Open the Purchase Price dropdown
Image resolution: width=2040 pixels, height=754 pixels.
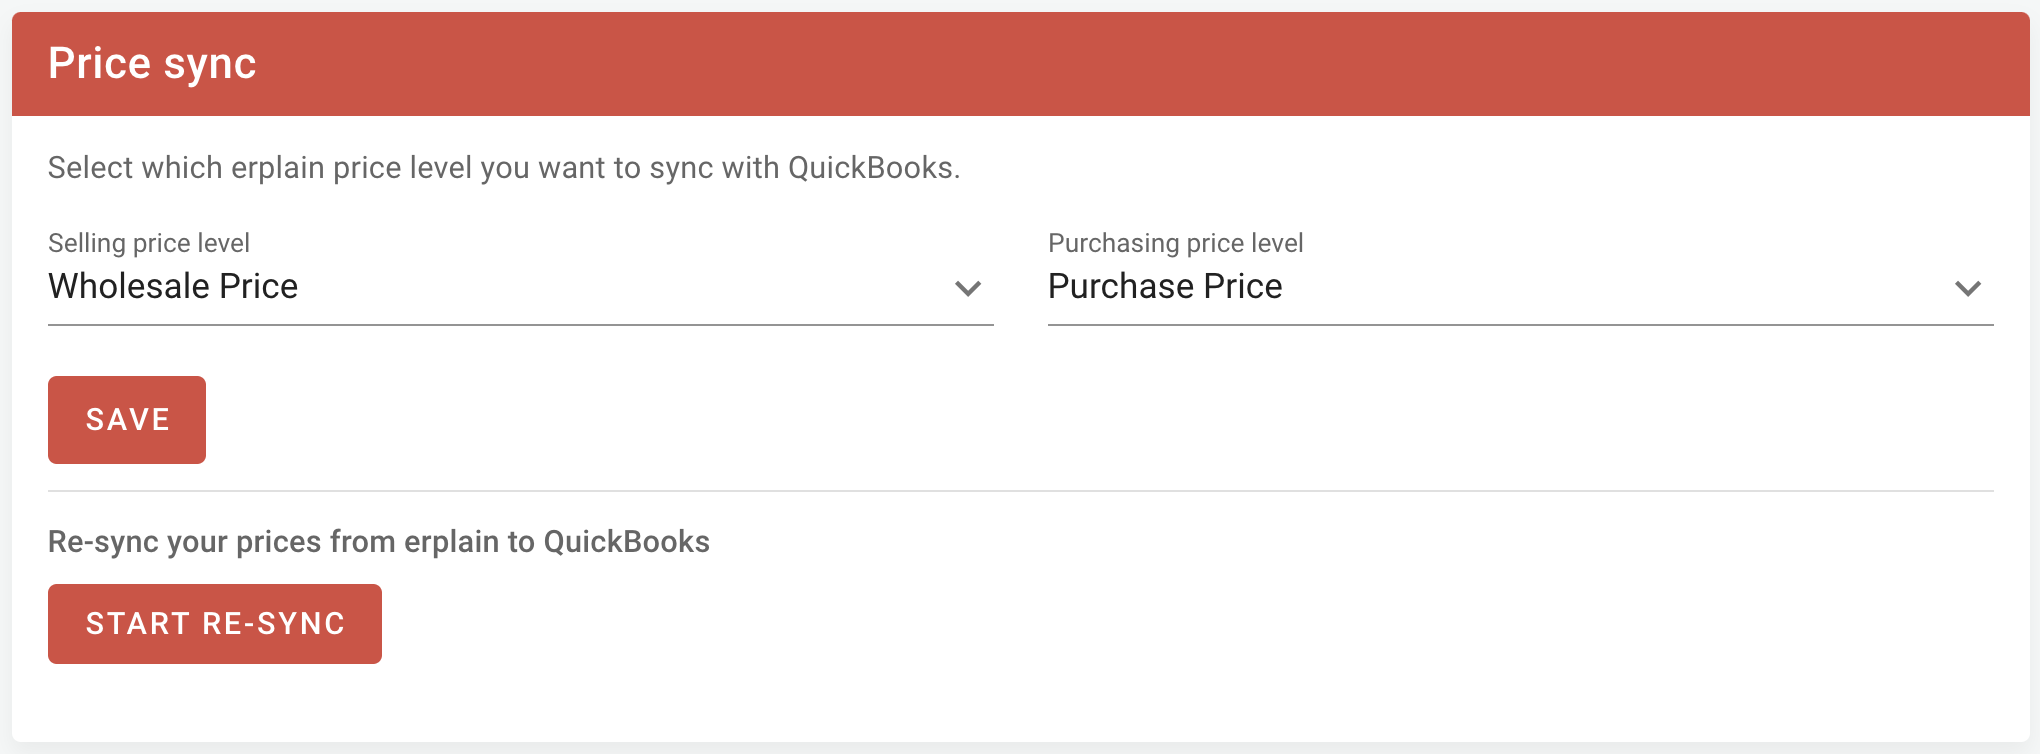1520,287
